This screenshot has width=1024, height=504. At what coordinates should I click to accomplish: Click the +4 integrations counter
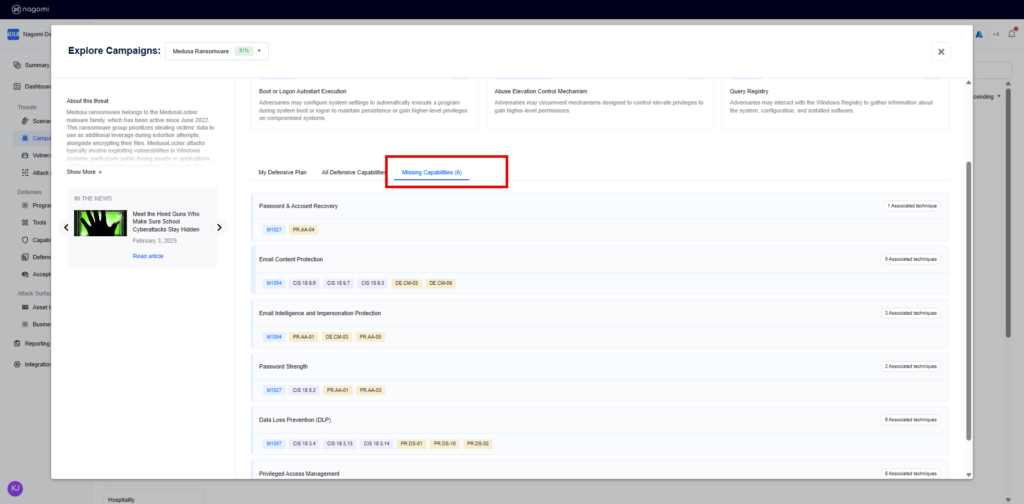point(996,35)
